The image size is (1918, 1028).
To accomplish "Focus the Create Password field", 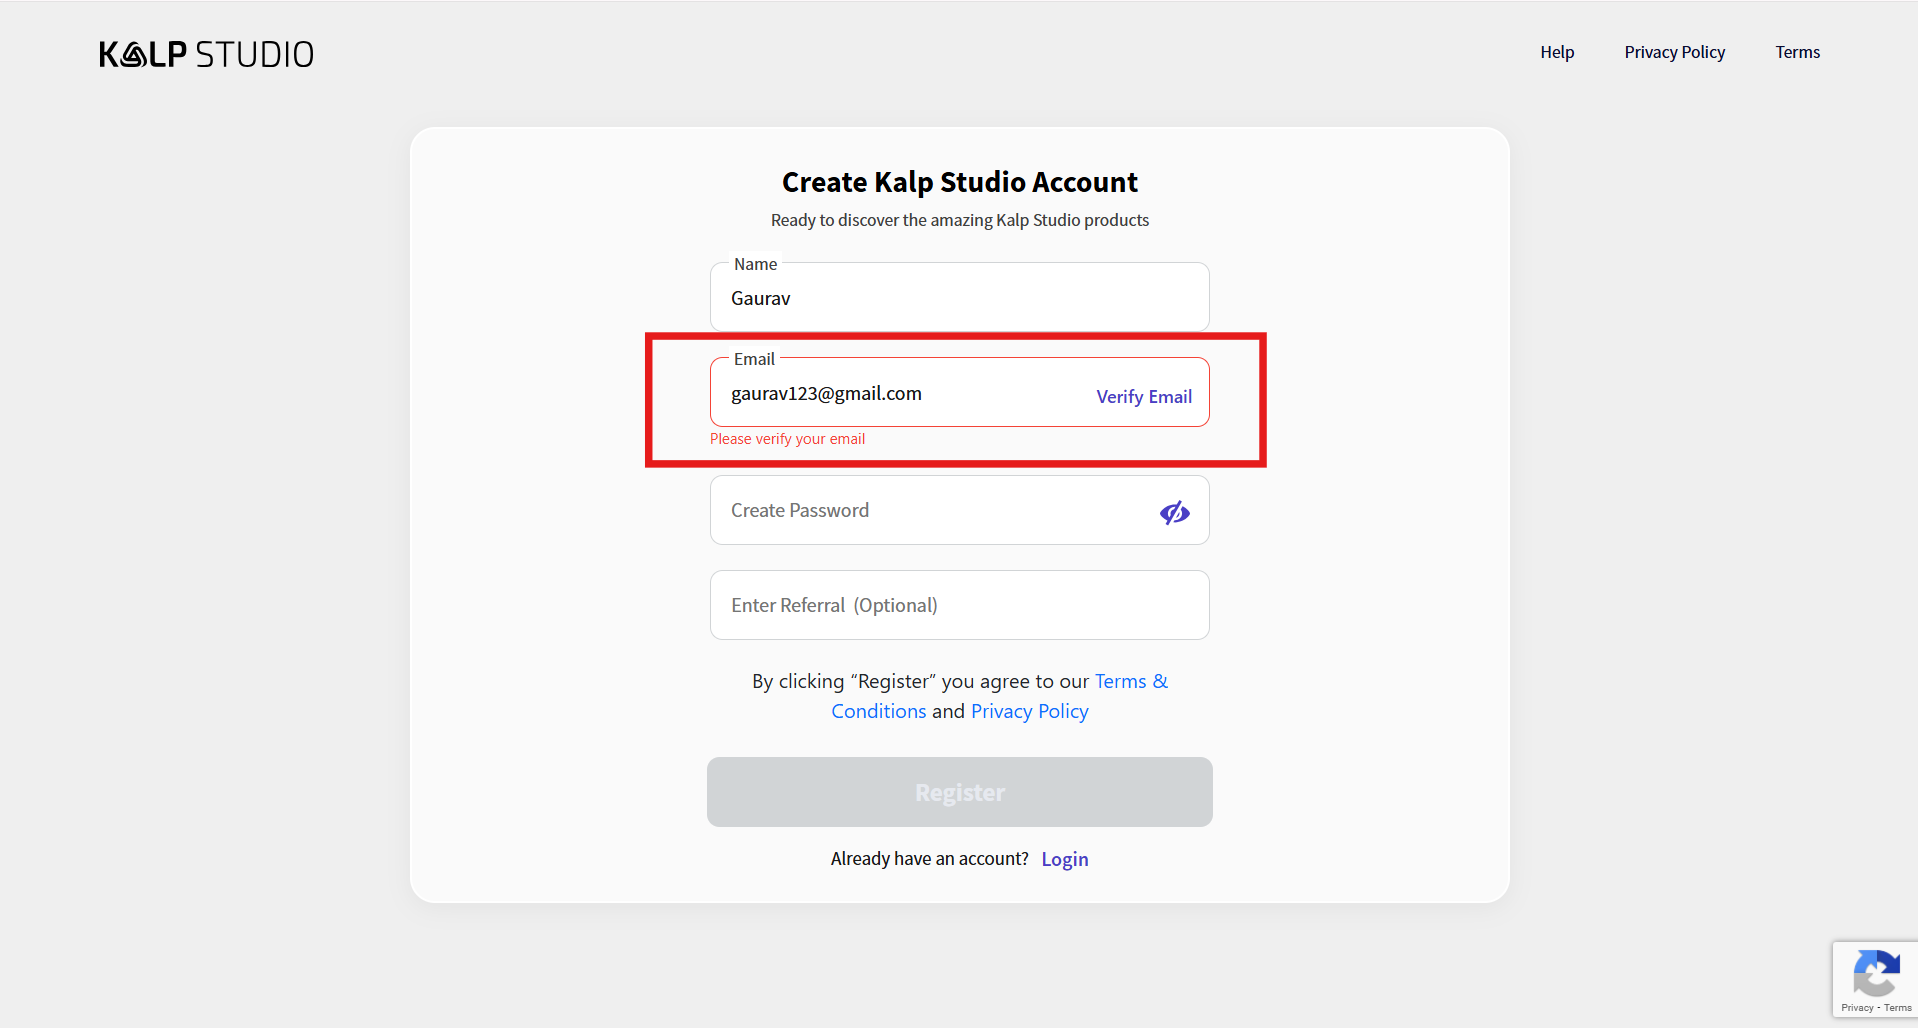I will coord(930,511).
